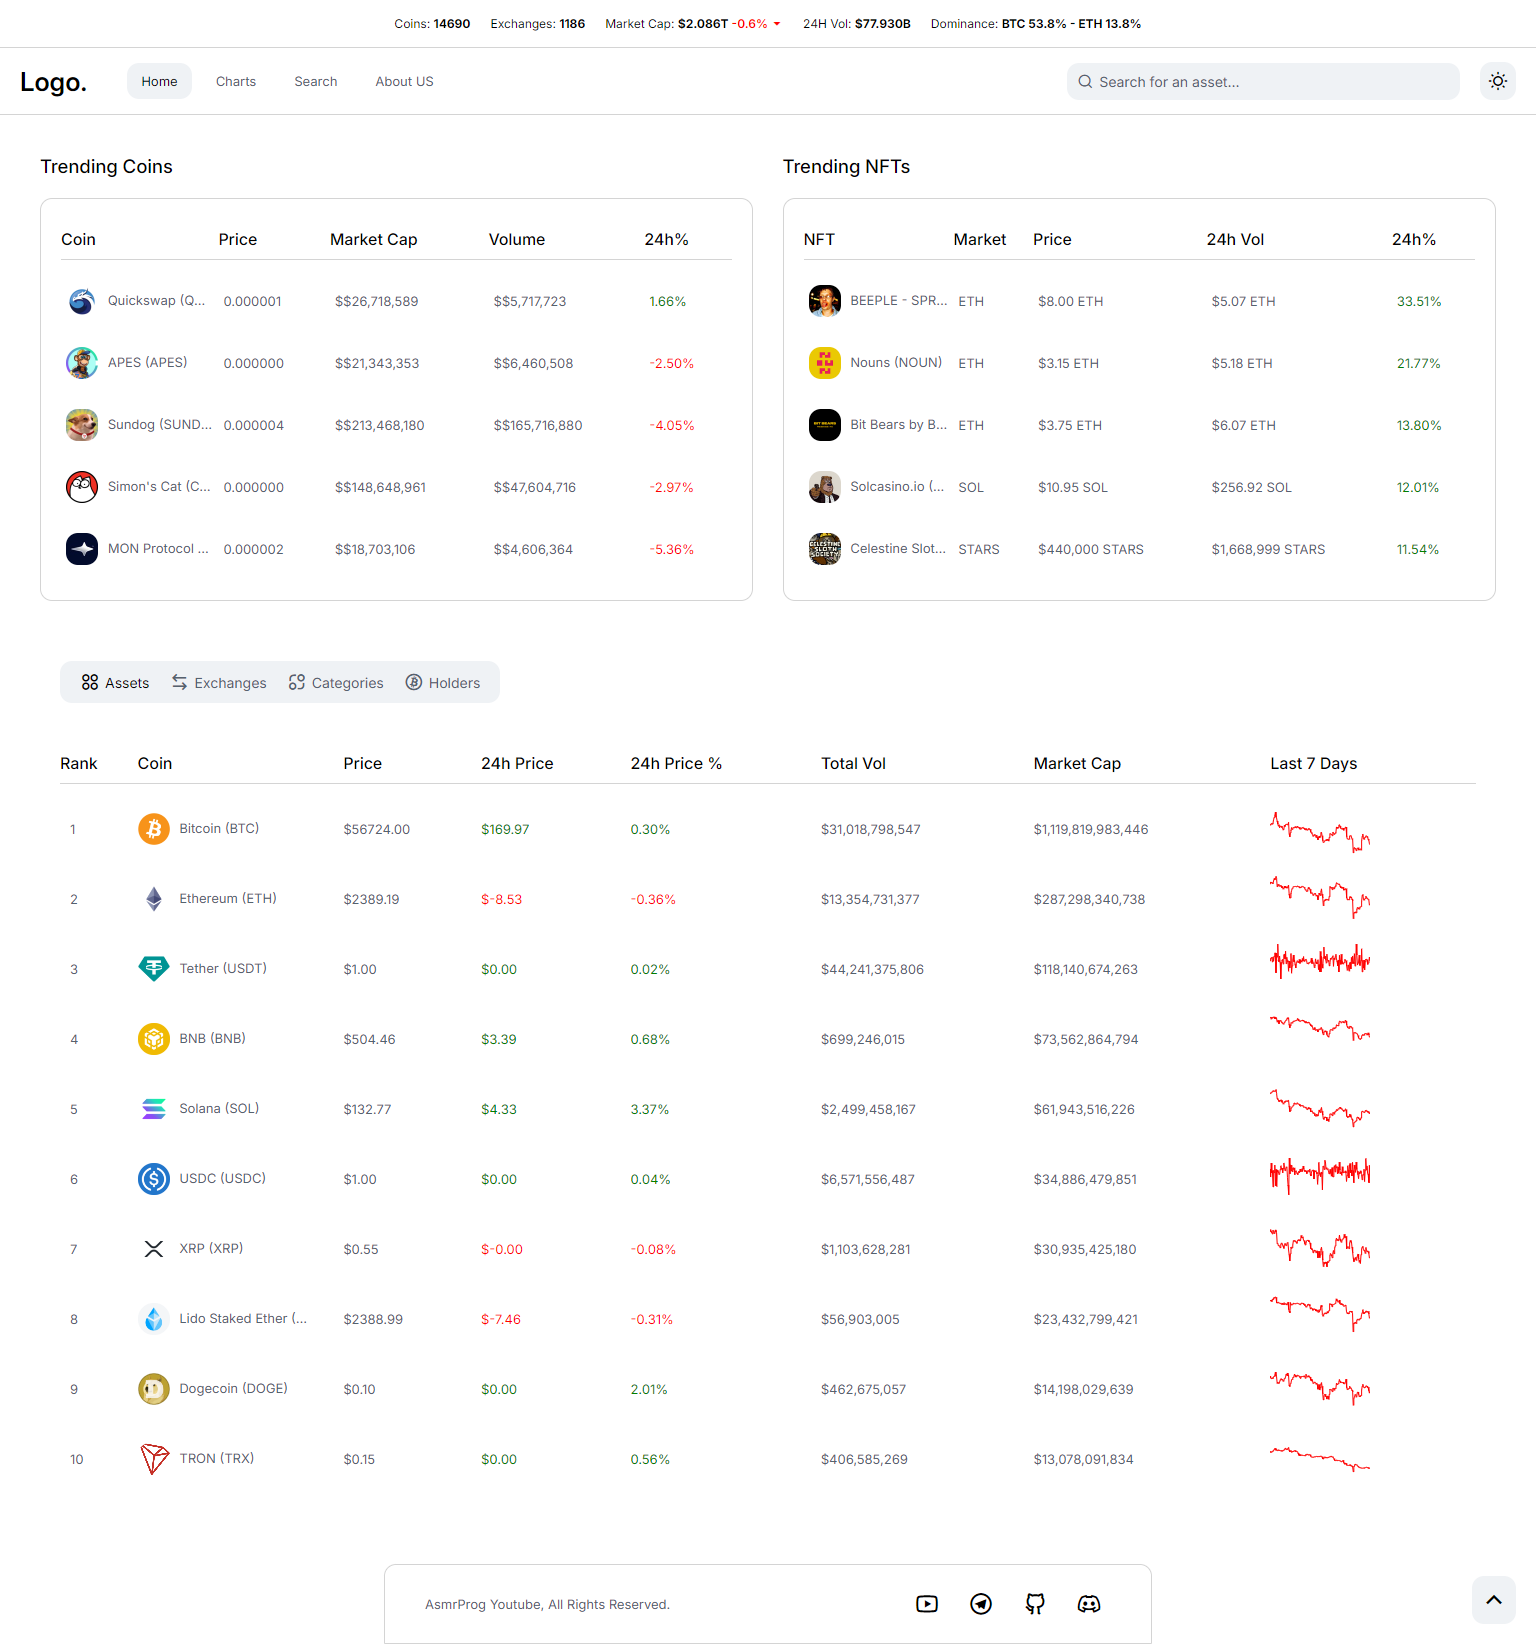Click the MON Protocol coin icon

[x=82, y=549]
